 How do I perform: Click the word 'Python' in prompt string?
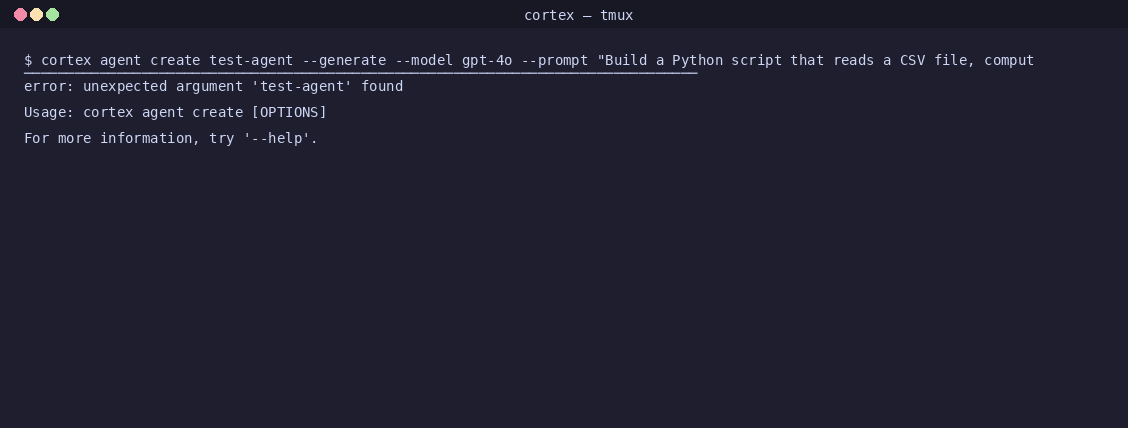697,60
